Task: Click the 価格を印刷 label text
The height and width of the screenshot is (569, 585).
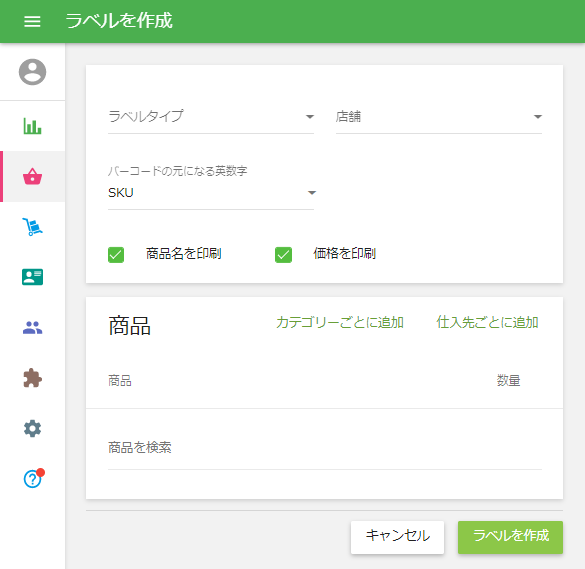Action: coord(344,254)
